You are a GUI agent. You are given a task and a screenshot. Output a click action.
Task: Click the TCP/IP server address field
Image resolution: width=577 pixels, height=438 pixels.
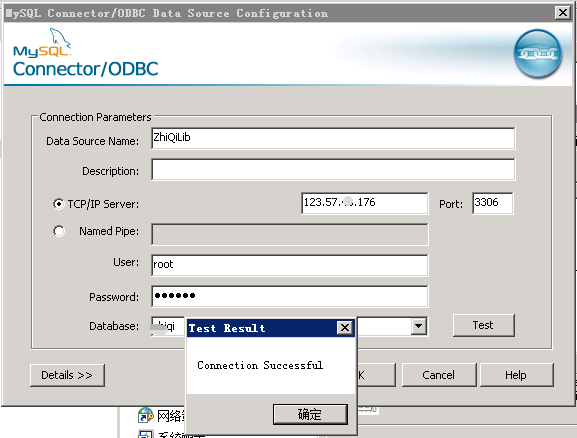point(364,203)
